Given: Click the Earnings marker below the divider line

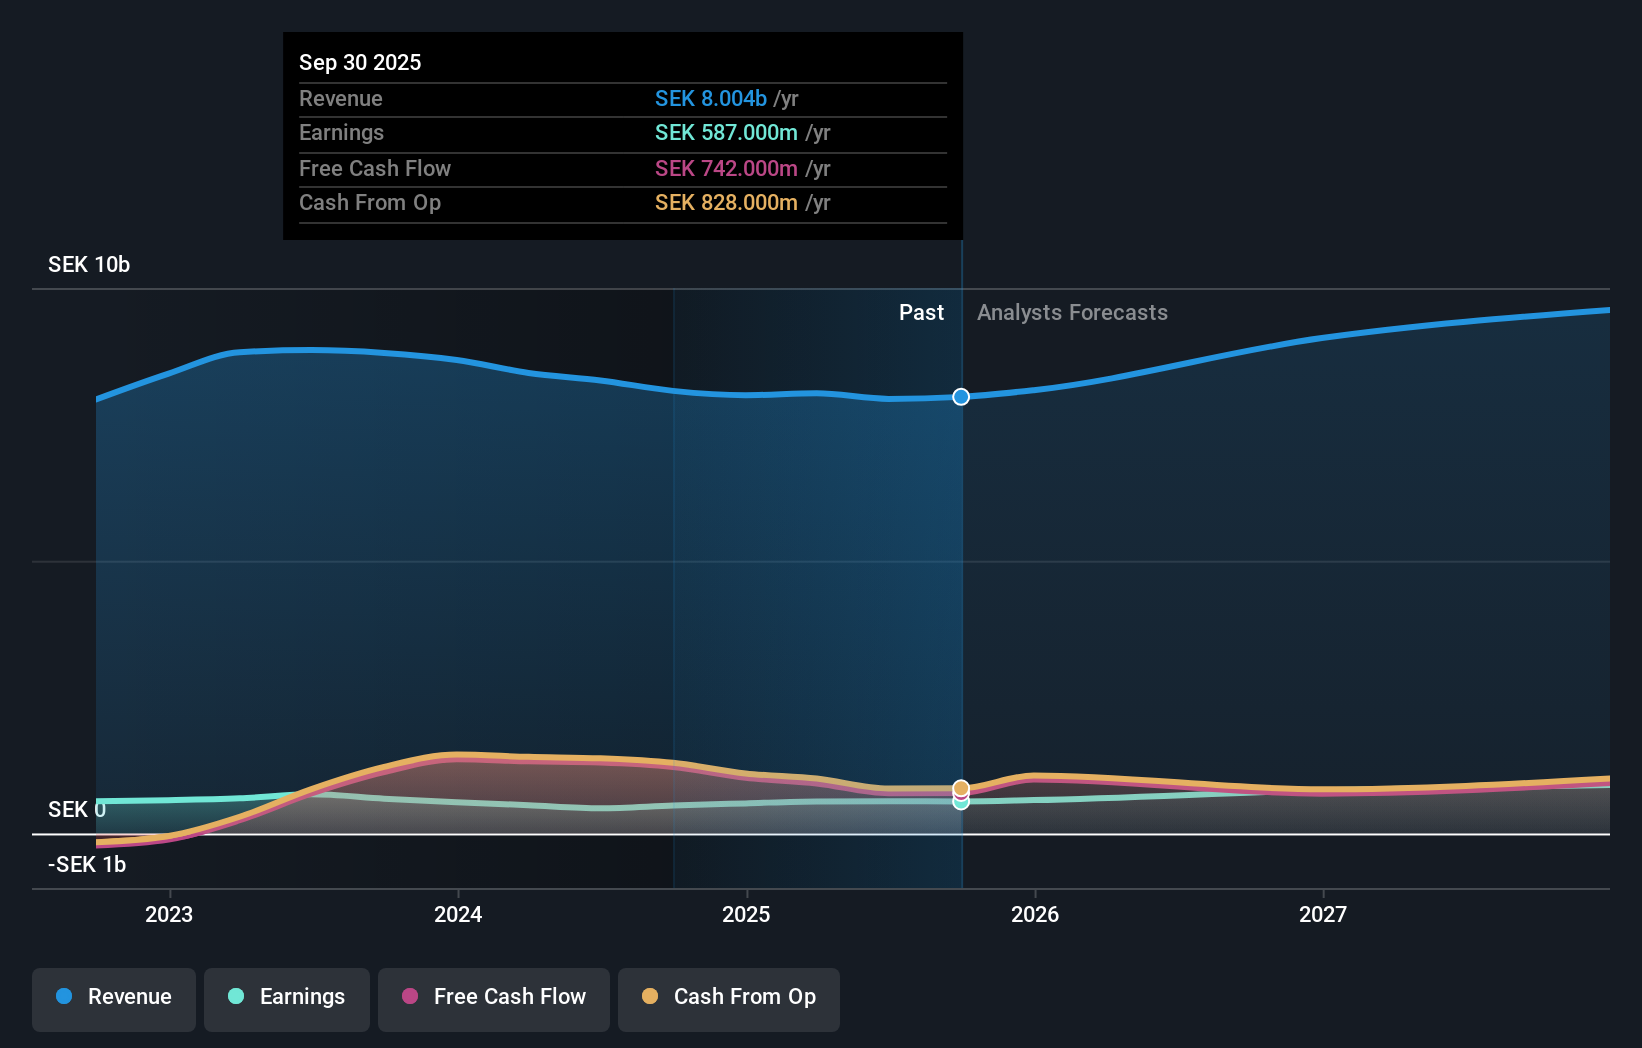Looking at the screenshot, I should pyautogui.click(x=960, y=804).
